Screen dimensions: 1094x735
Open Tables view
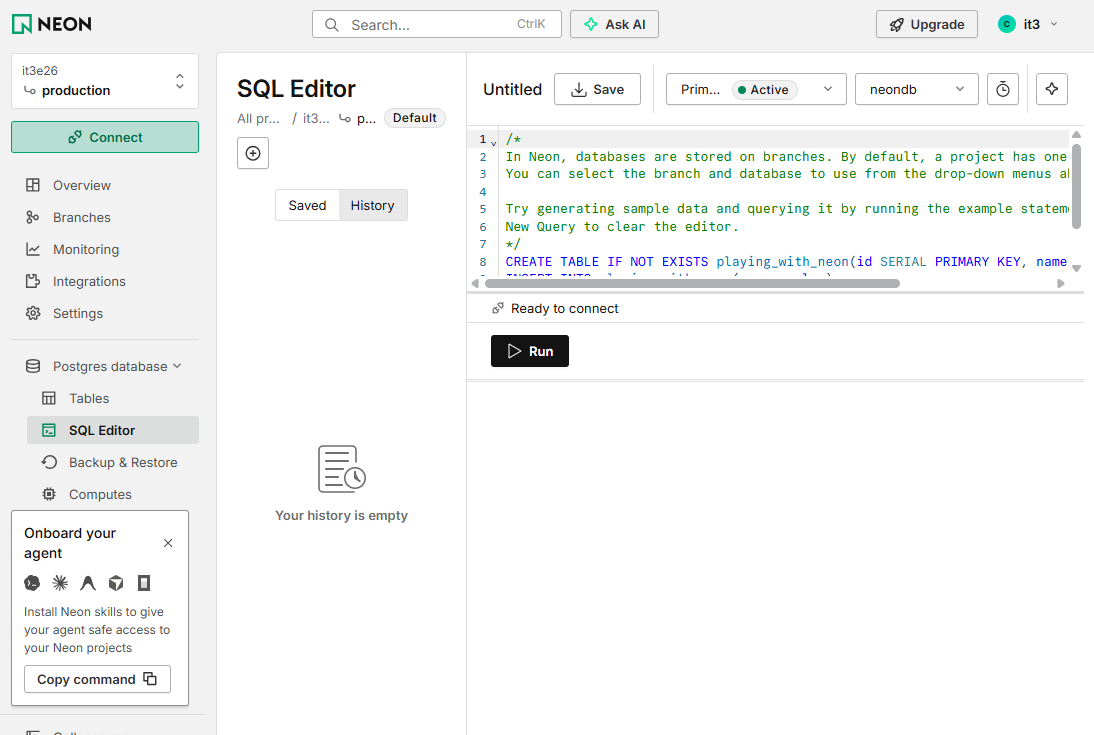pyautogui.click(x=89, y=399)
